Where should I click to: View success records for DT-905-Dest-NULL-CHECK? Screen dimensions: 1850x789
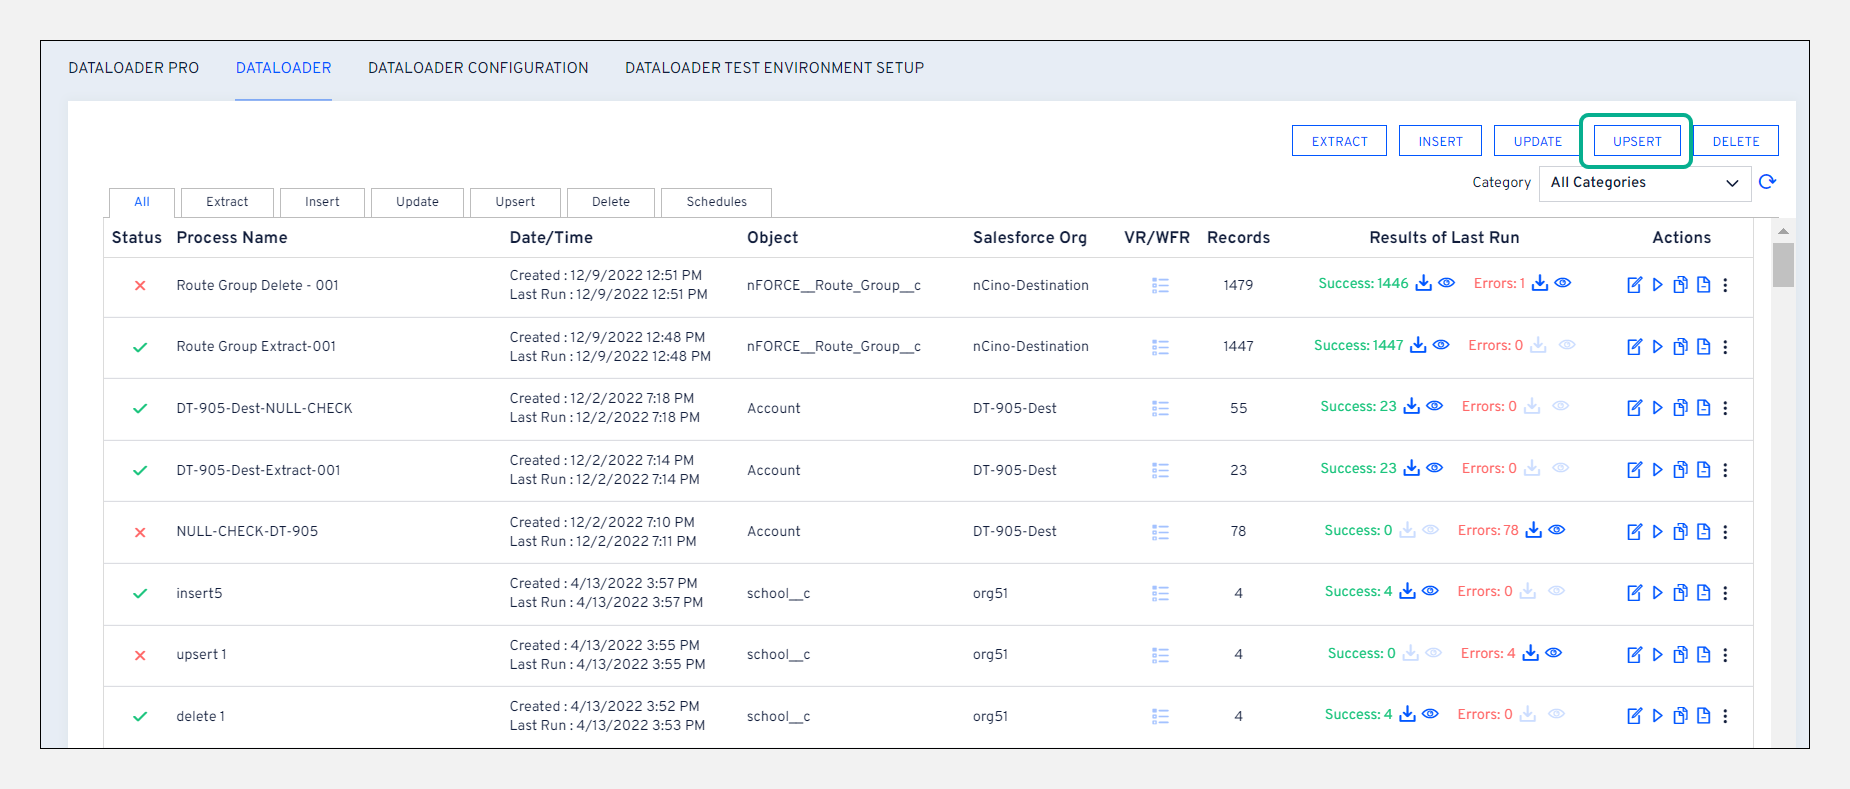[x=1434, y=406]
